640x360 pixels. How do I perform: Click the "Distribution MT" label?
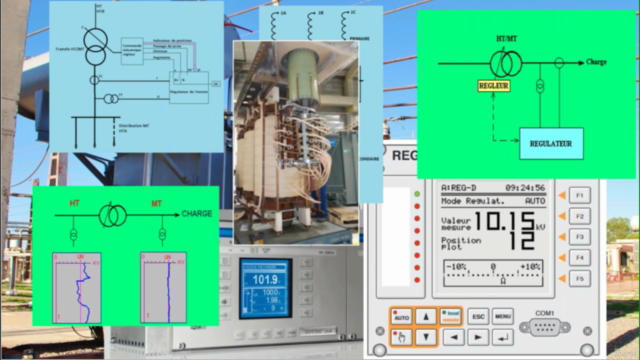(x=134, y=126)
